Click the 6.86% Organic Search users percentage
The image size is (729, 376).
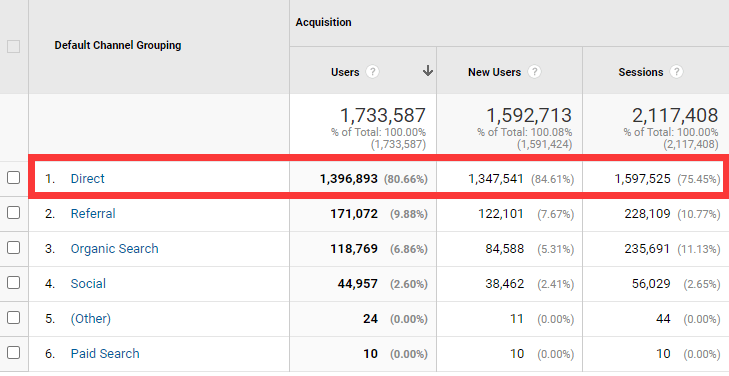(x=409, y=250)
